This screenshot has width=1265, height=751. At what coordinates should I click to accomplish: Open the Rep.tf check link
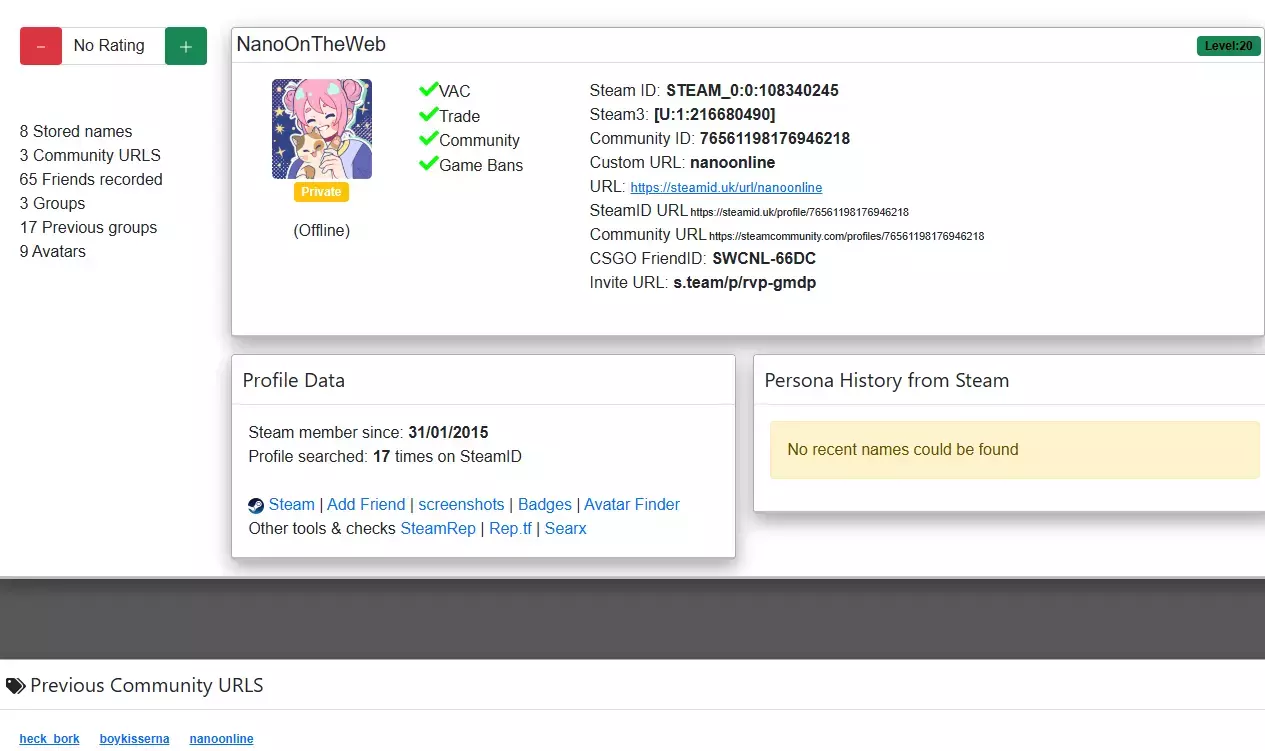[x=510, y=528]
